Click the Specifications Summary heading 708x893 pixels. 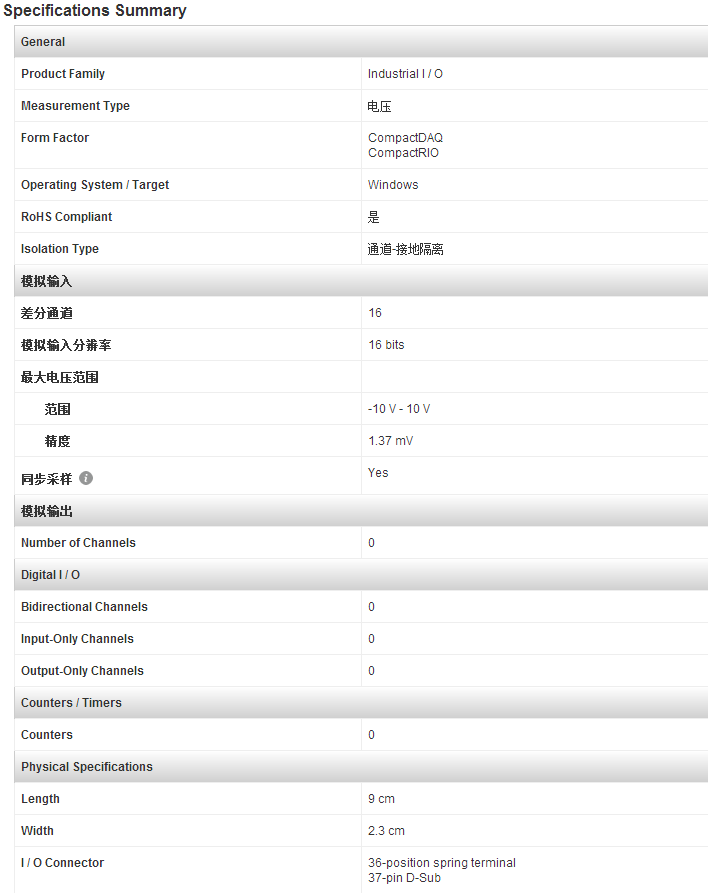pyautogui.click(x=95, y=11)
